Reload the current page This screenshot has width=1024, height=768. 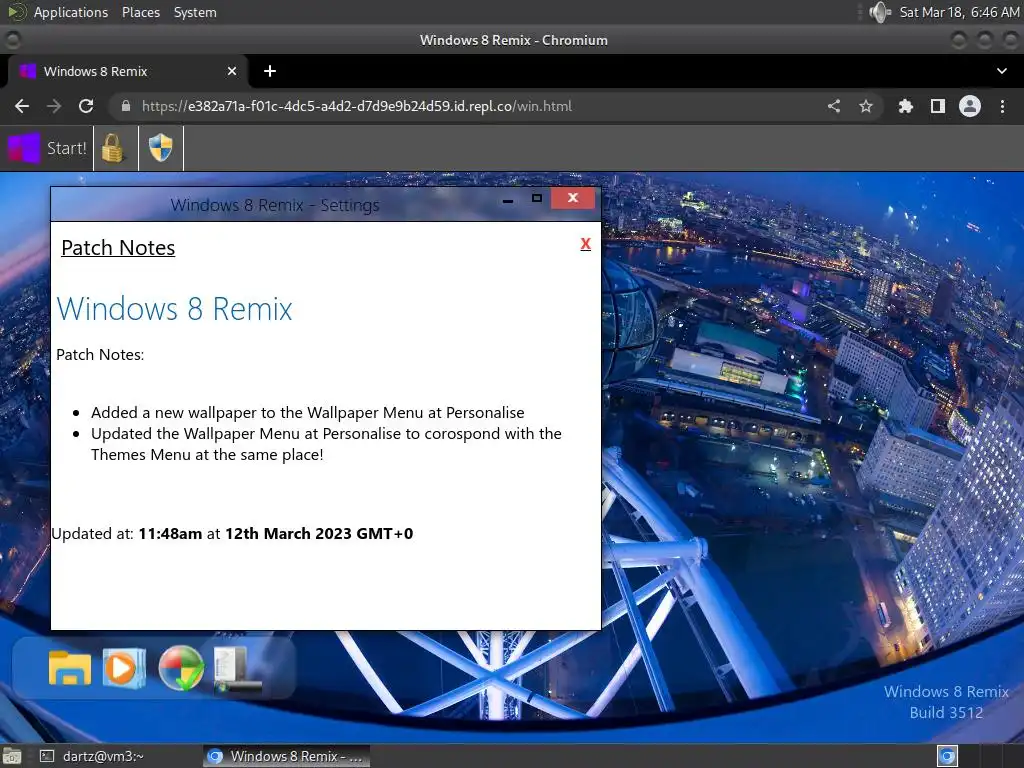tap(86, 106)
